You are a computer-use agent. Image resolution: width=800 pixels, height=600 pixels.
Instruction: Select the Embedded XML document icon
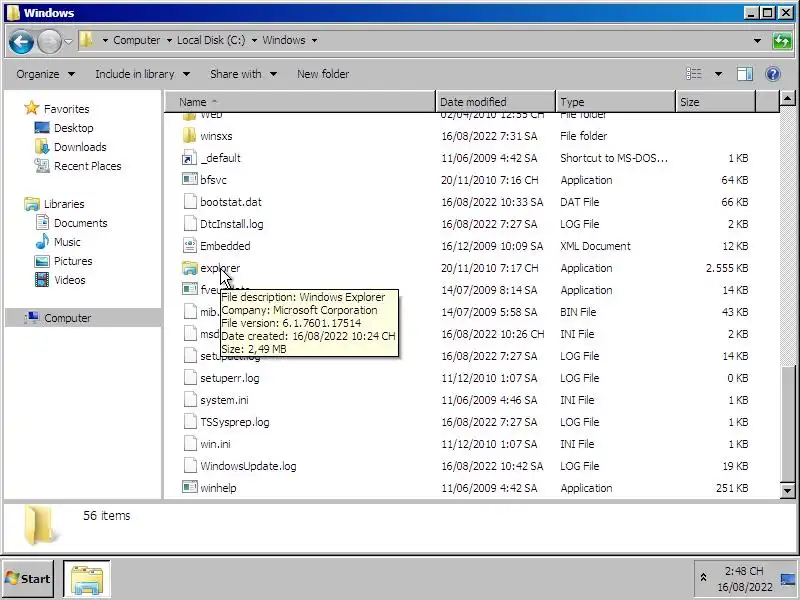click(x=189, y=245)
